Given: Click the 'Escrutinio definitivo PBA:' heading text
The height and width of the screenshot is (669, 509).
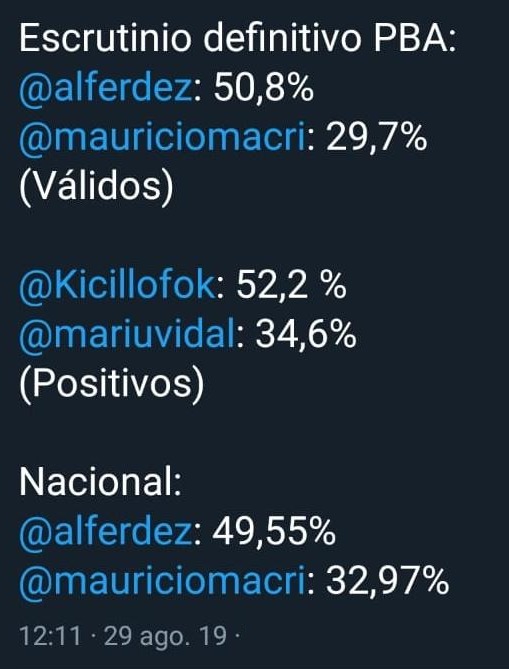Looking at the screenshot, I should click(x=238, y=39).
